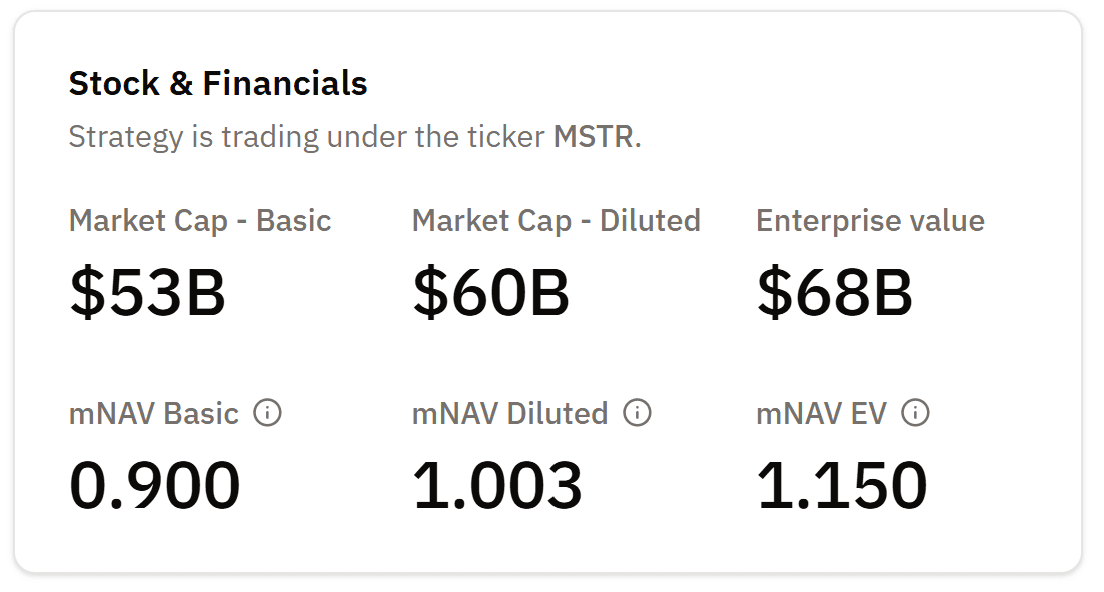Image resolution: width=1104 pixels, height=592 pixels.
Task: Select the MSTR ticker text
Action: click(594, 137)
